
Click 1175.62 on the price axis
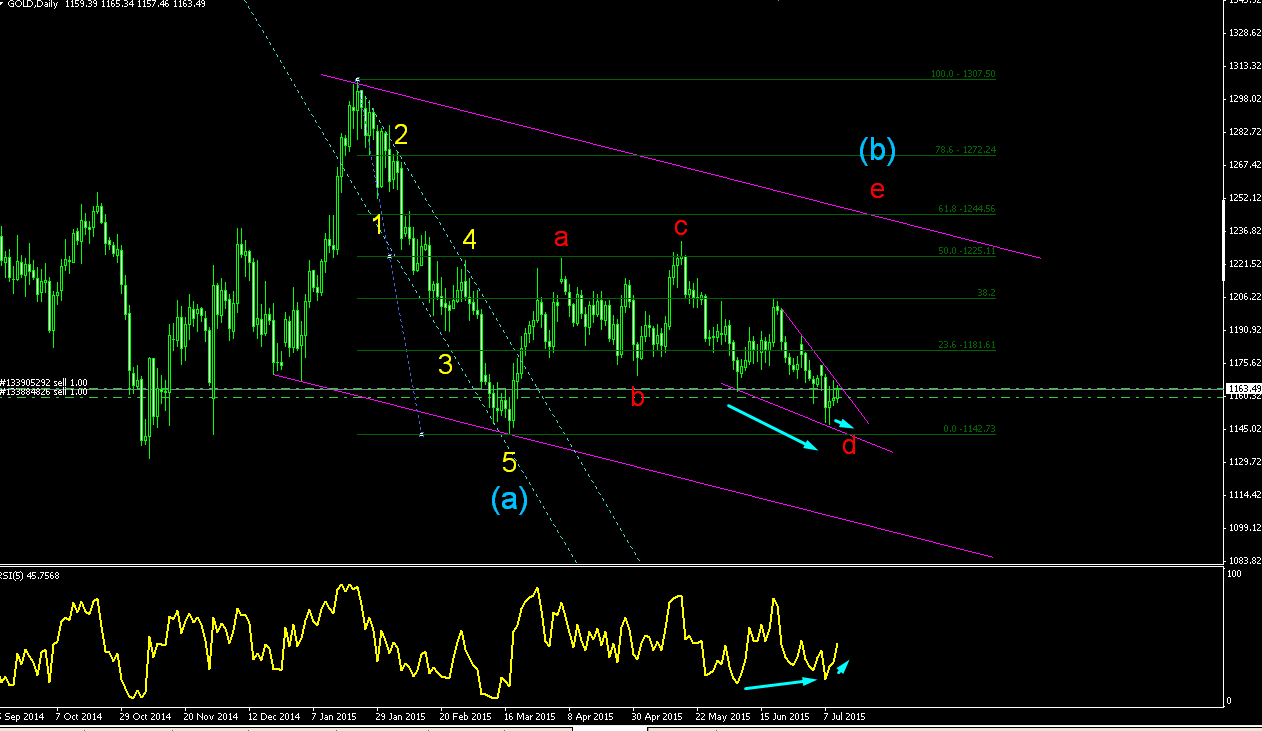pyautogui.click(x=1243, y=362)
